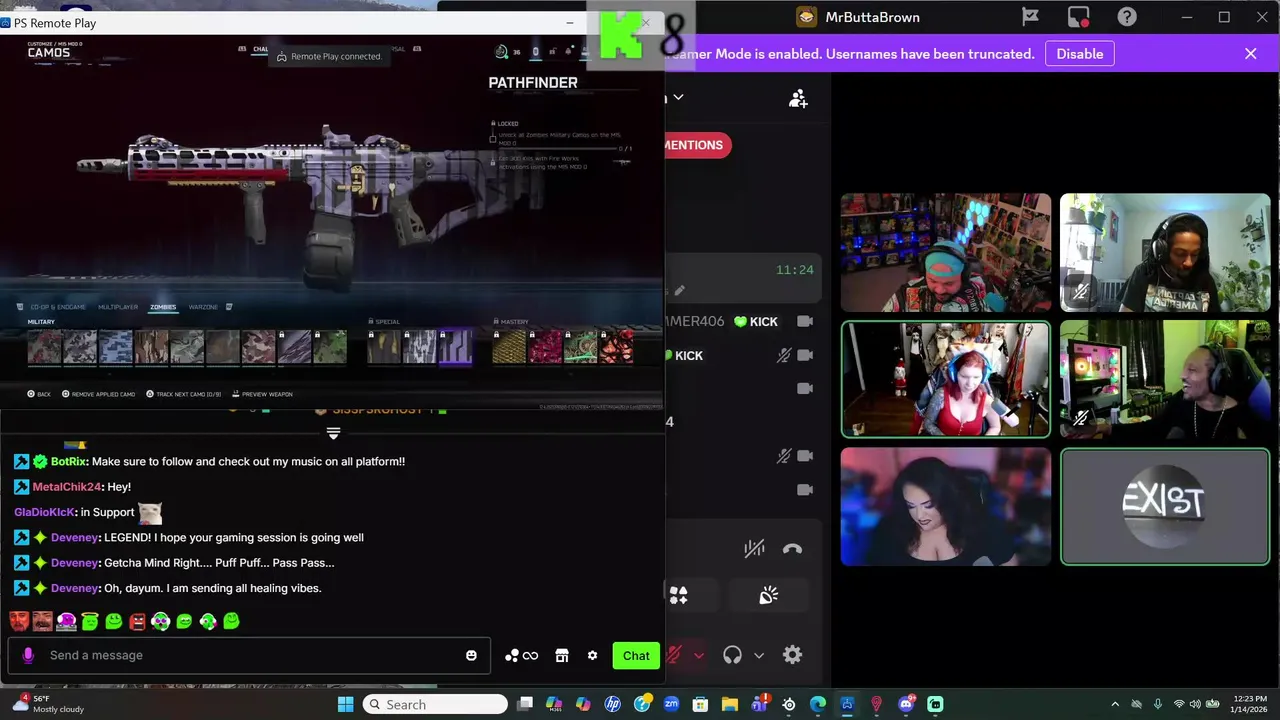
Task: Select the highlighted purple Pathfinder camo
Action: coord(455,347)
